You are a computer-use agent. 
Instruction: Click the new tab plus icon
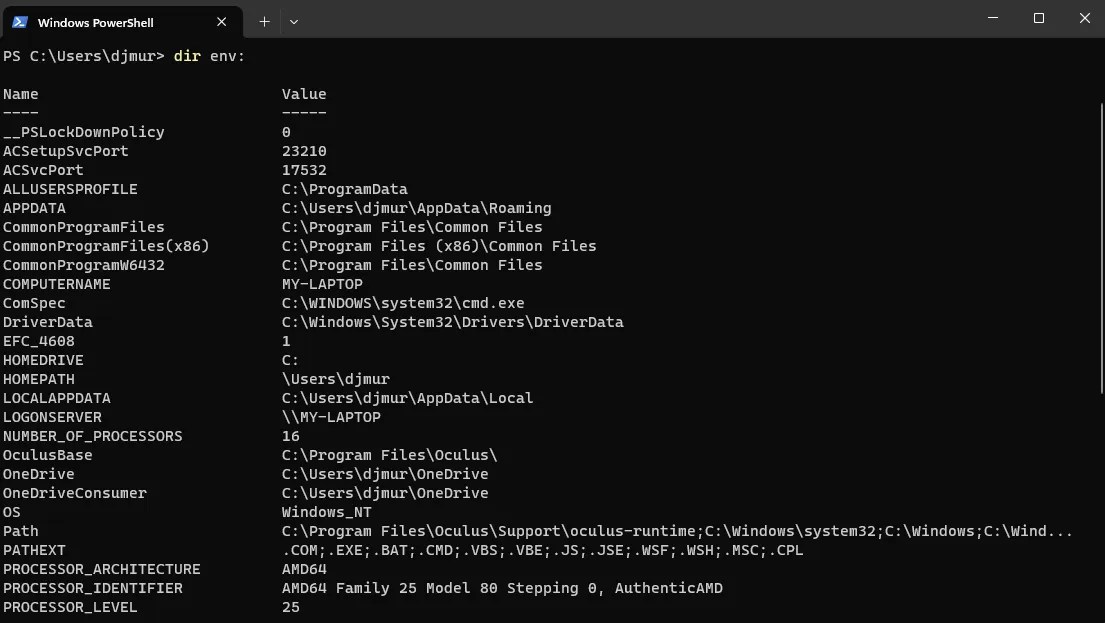[x=264, y=21]
